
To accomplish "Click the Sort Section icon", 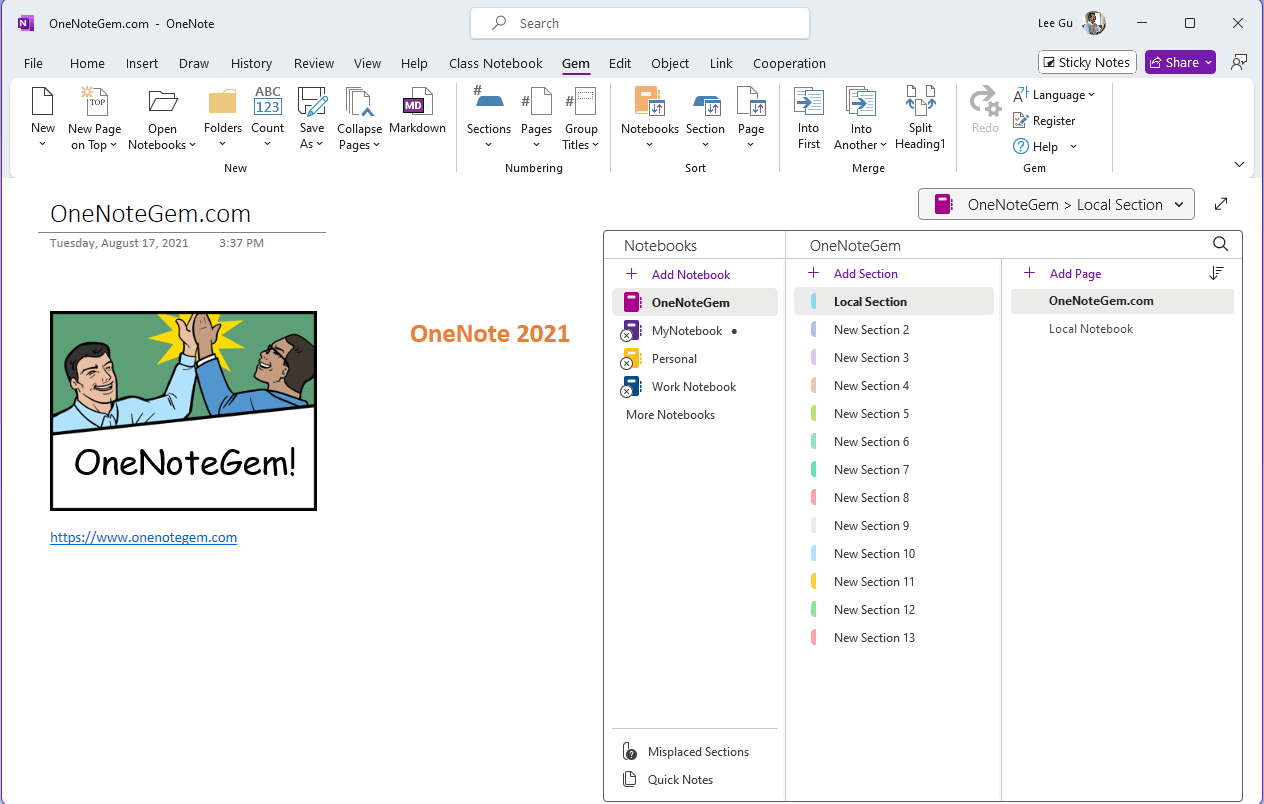I will pyautogui.click(x=705, y=104).
